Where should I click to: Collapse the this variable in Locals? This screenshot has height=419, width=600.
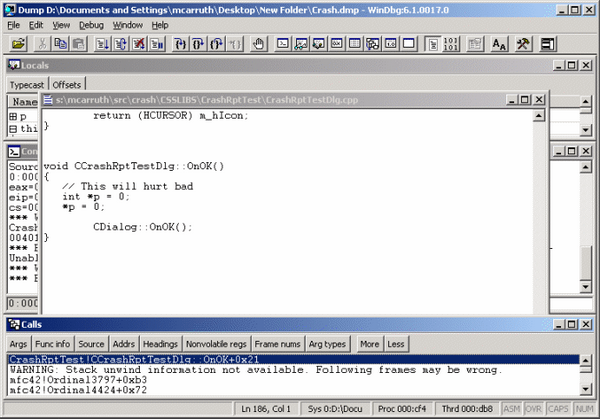pyautogui.click(x=13, y=129)
